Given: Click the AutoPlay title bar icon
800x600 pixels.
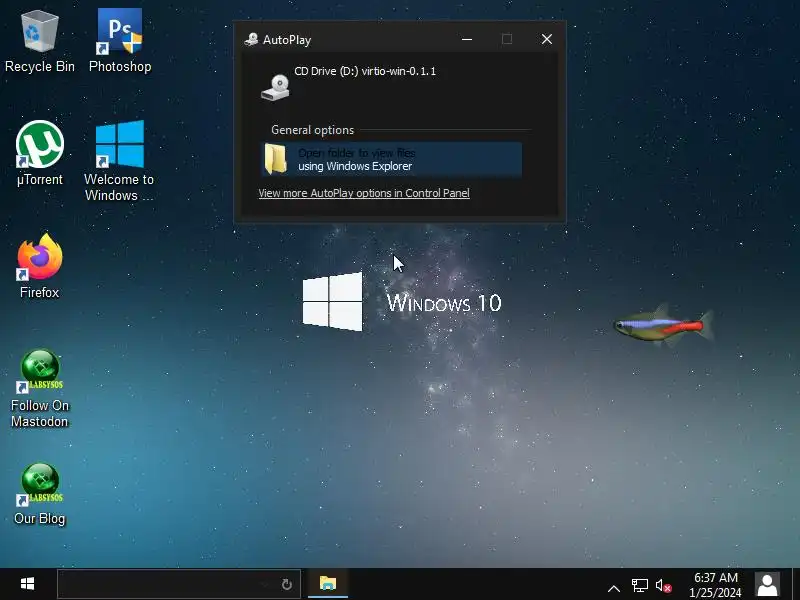Looking at the screenshot, I should point(251,39).
